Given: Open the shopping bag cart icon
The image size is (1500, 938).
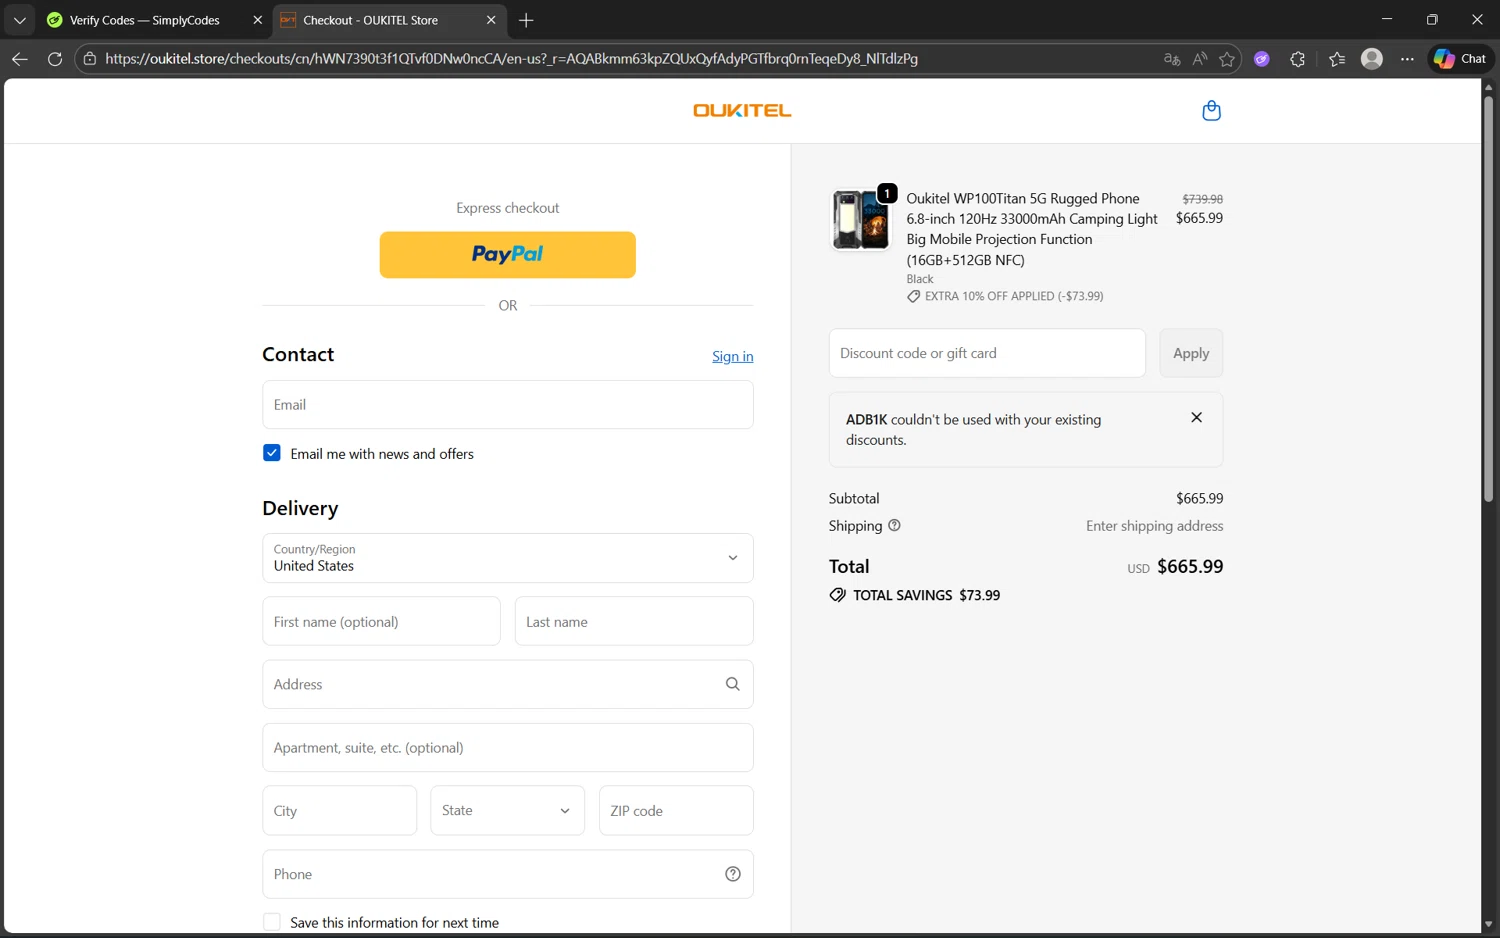Looking at the screenshot, I should (x=1211, y=111).
